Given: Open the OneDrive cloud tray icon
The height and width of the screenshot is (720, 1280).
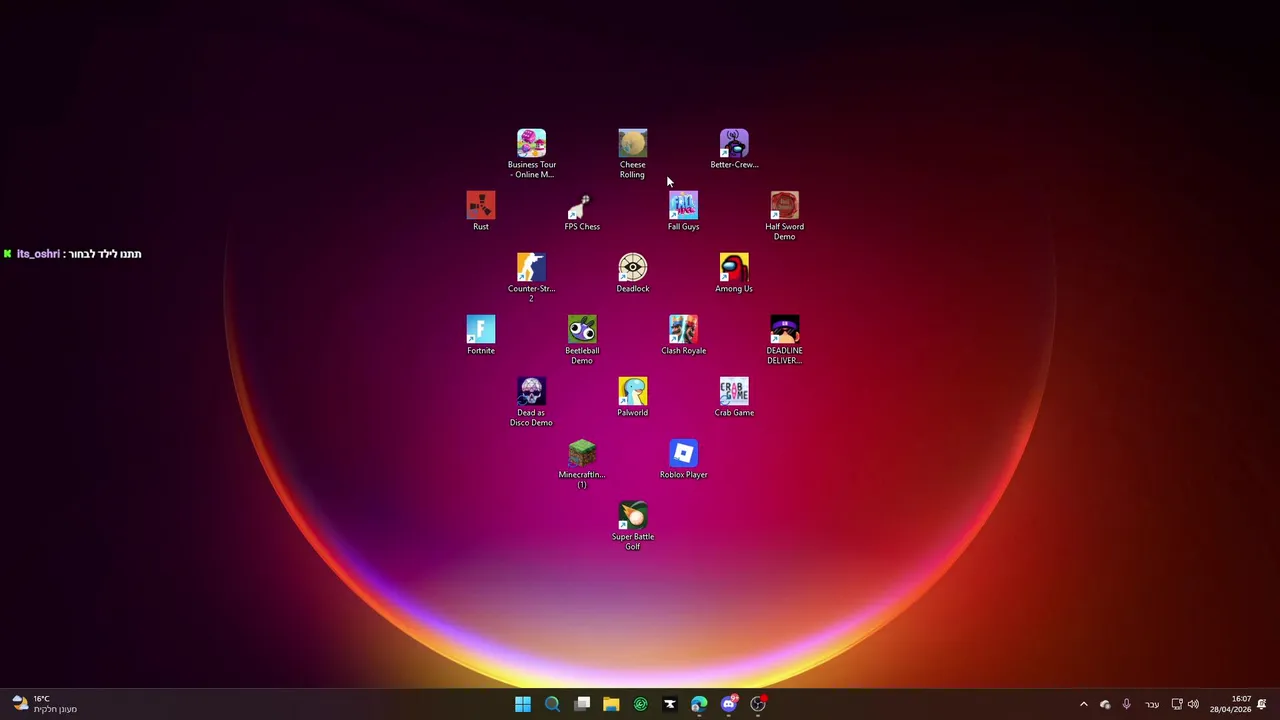Looking at the screenshot, I should (1105, 704).
